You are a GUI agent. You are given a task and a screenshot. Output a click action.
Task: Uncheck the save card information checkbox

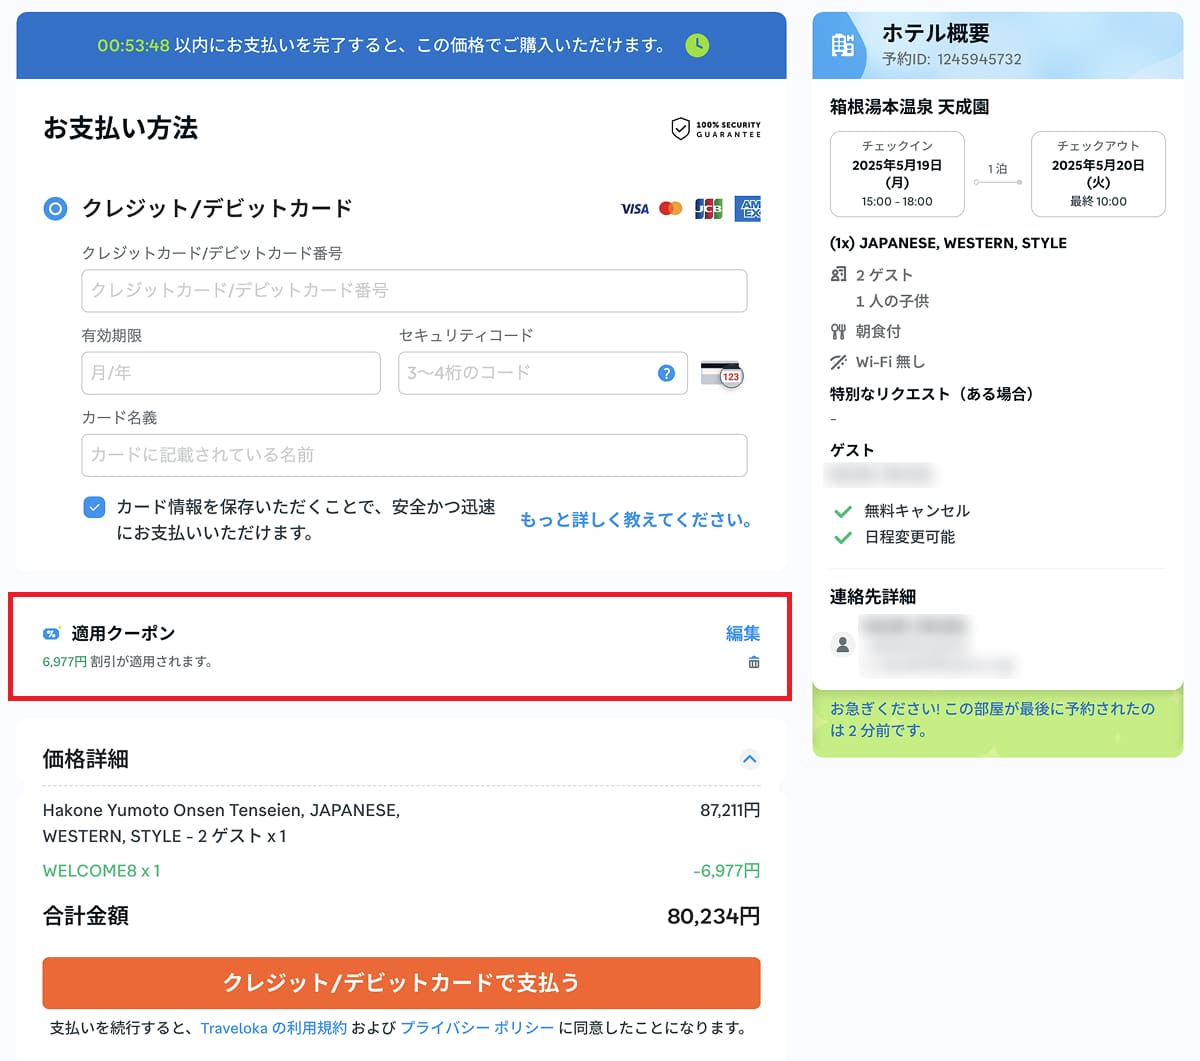pos(94,507)
